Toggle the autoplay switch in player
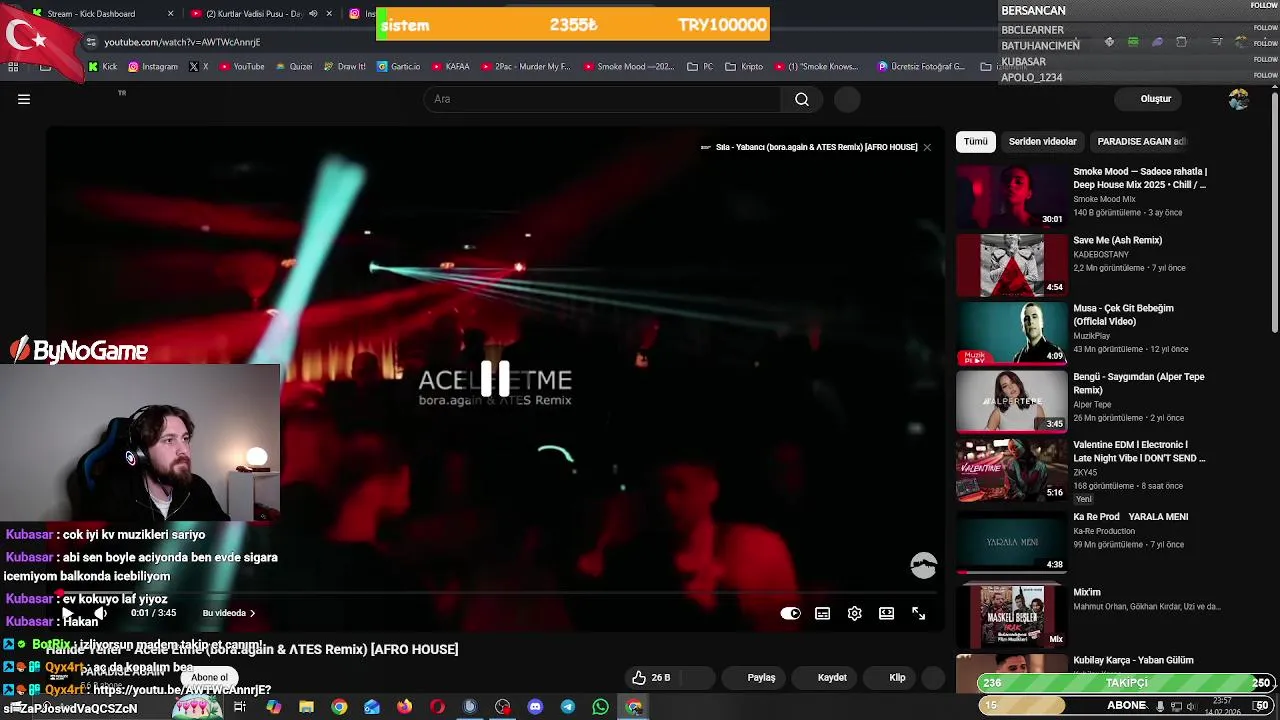This screenshot has height=720, width=1280. [x=790, y=614]
